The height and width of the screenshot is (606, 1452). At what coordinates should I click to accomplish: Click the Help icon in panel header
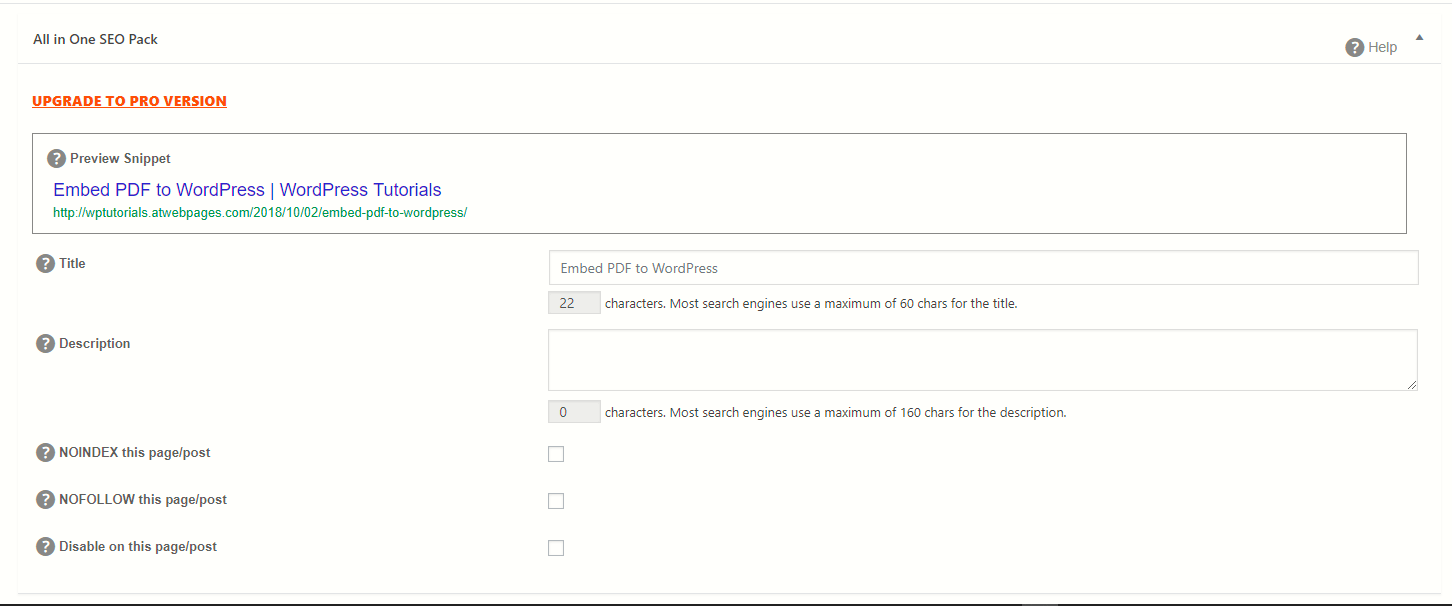pos(1355,47)
